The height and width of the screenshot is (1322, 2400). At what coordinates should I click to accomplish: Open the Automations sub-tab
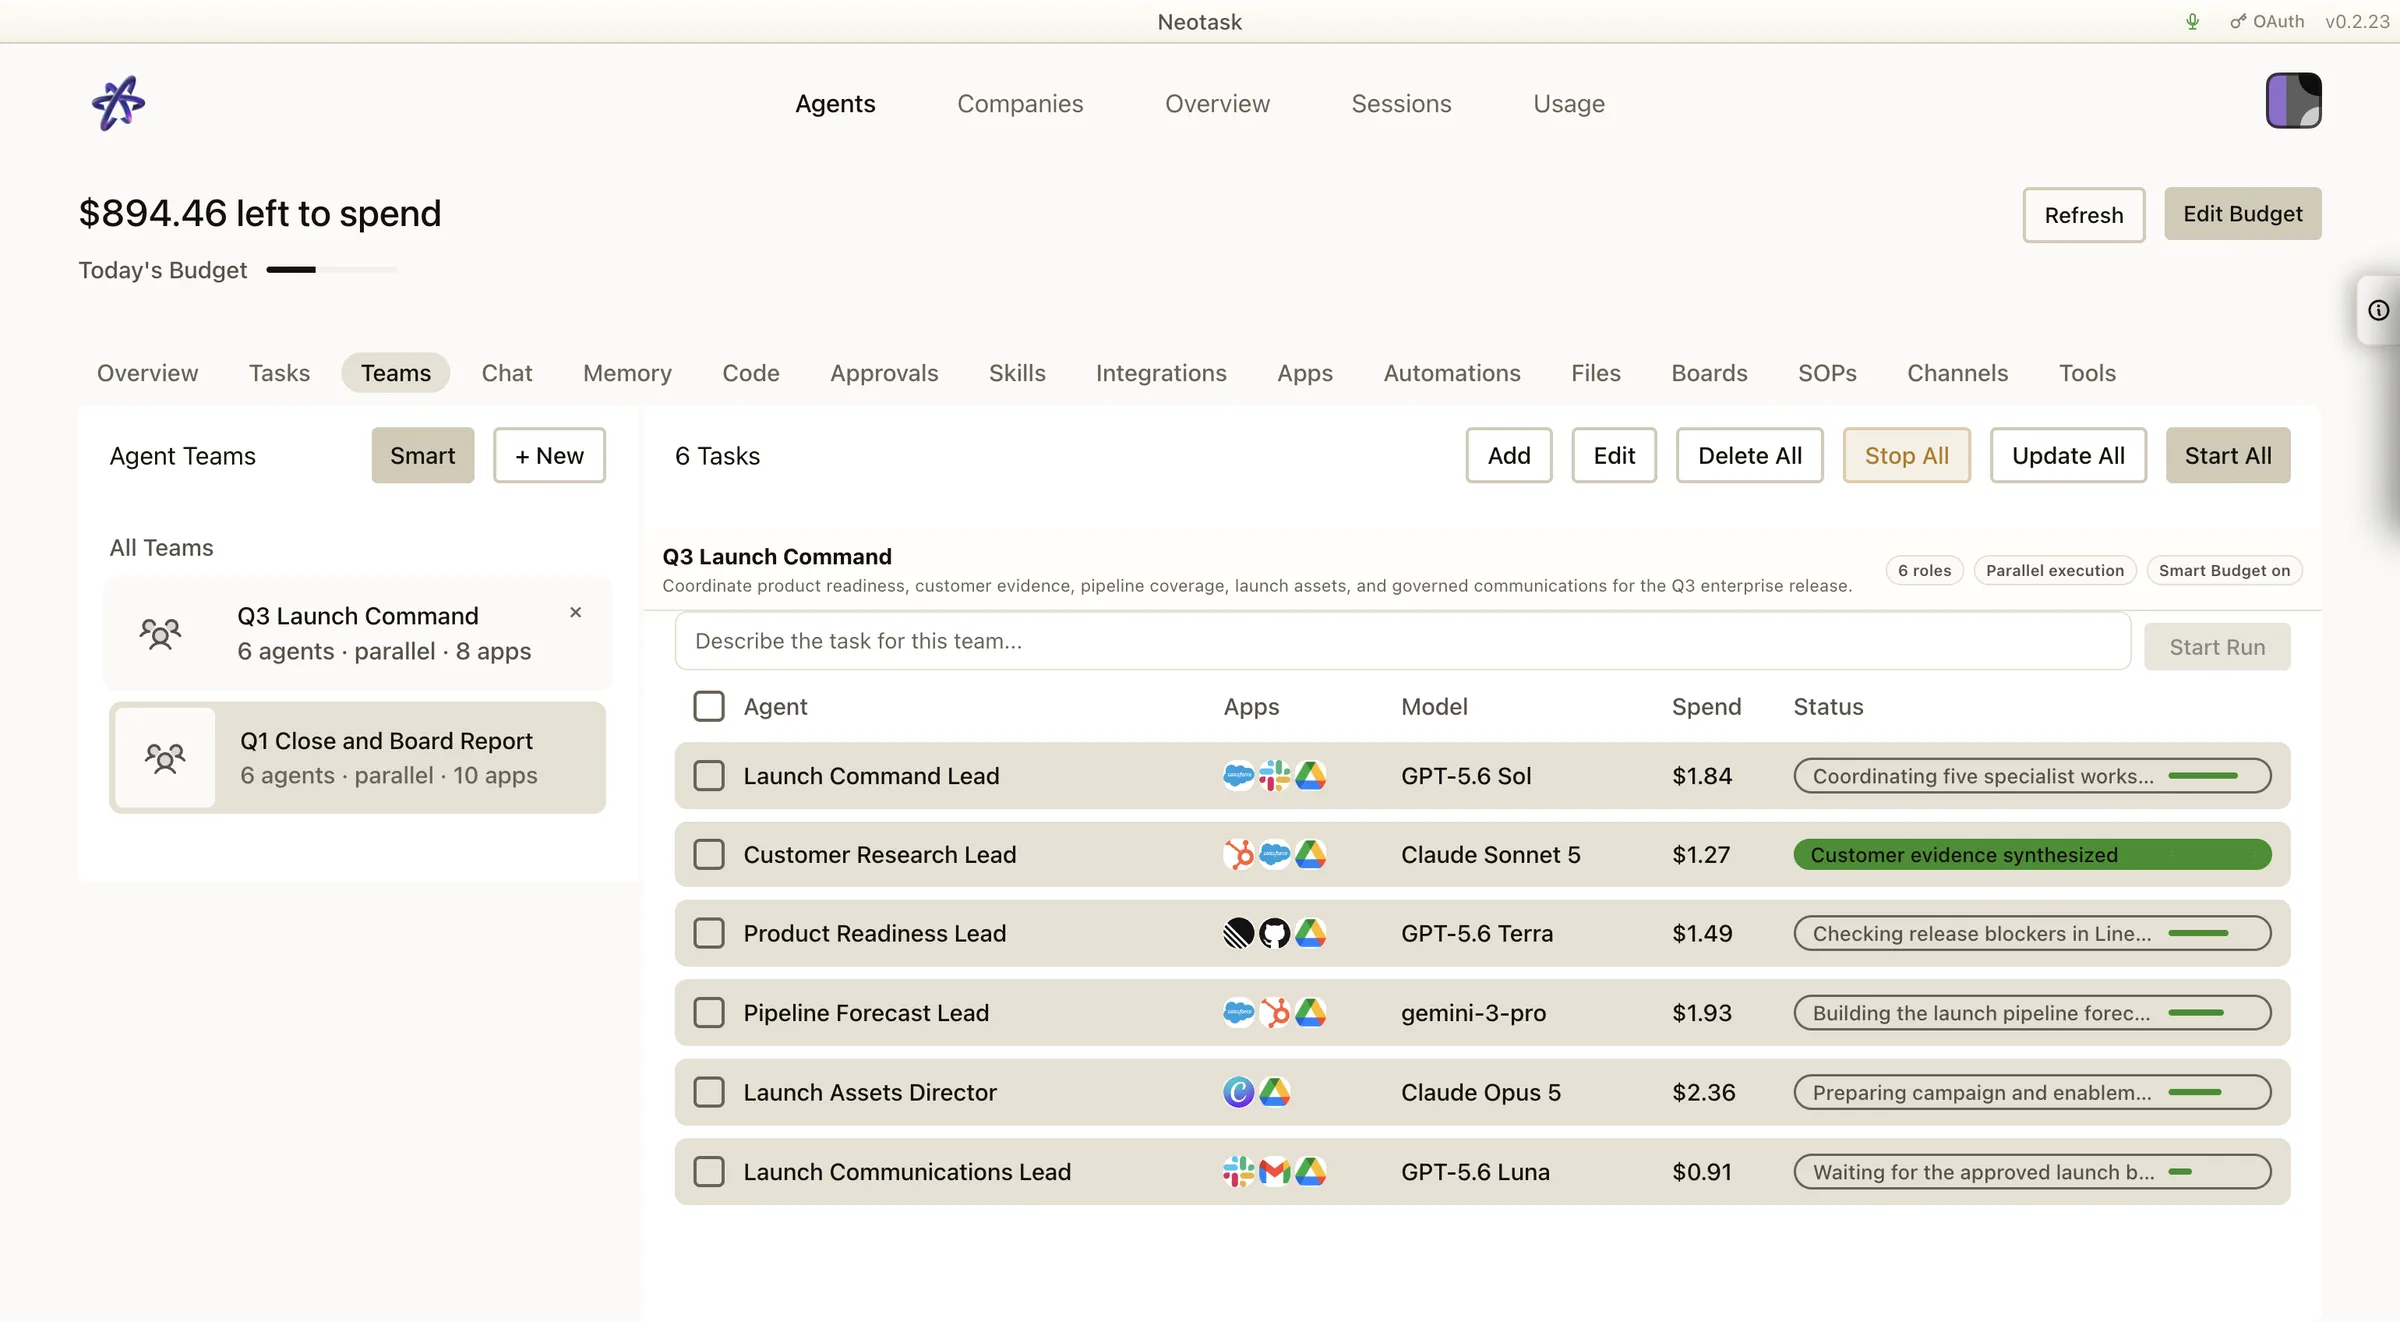[x=1452, y=373]
